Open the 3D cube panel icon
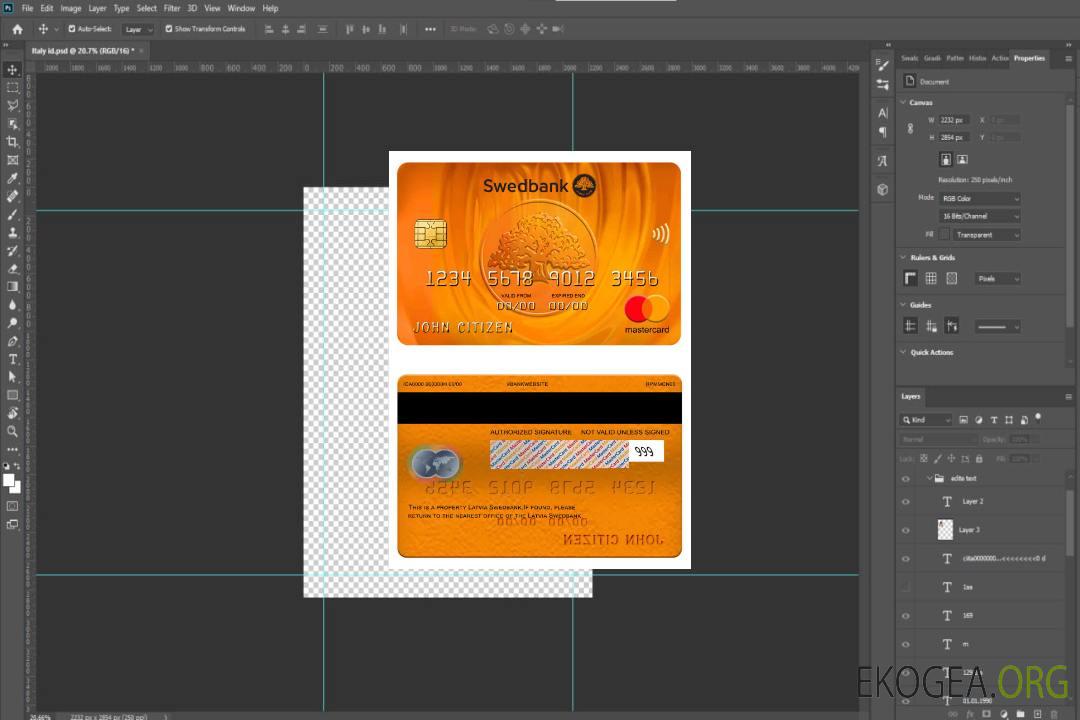The height and width of the screenshot is (720, 1080). [883, 189]
